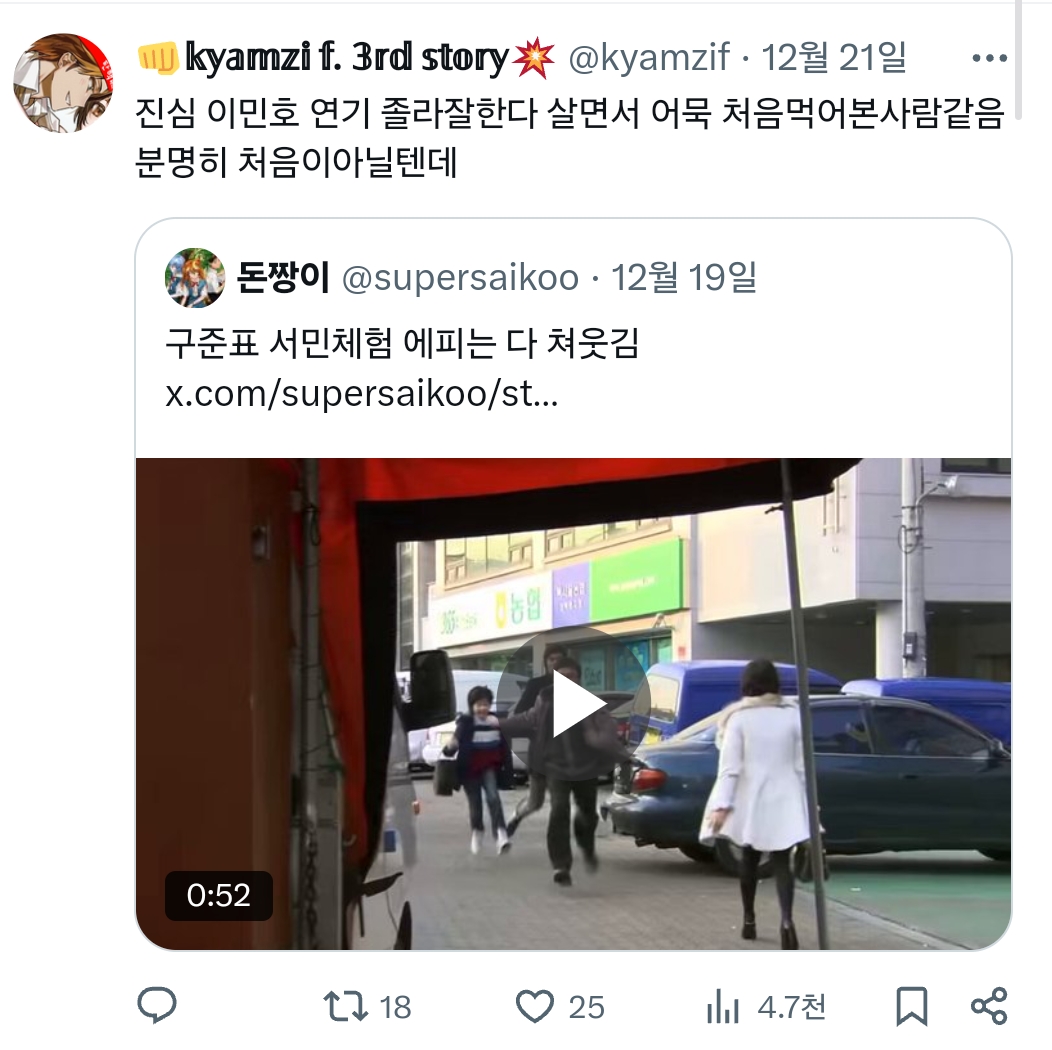Follow the x.com/supersaikoo/st… link
This screenshot has height=1050, width=1052.
(x=362, y=394)
